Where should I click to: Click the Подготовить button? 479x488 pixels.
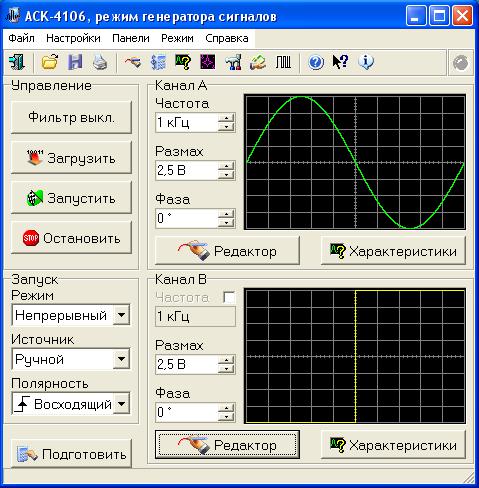click(x=71, y=454)
